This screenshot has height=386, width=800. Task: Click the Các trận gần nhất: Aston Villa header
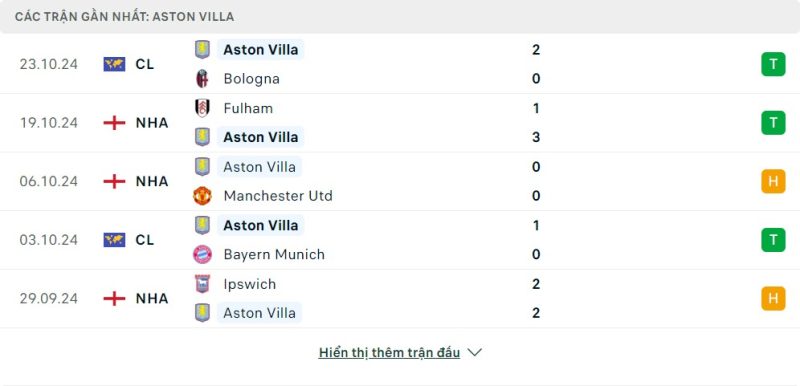click(x=124, y=17)
